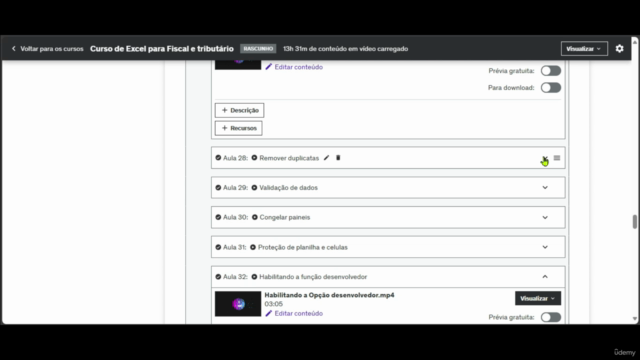640x360 pixels.
Task: Click Editar conteúdo link under Aula 32
Action: (x=298, y=313)
